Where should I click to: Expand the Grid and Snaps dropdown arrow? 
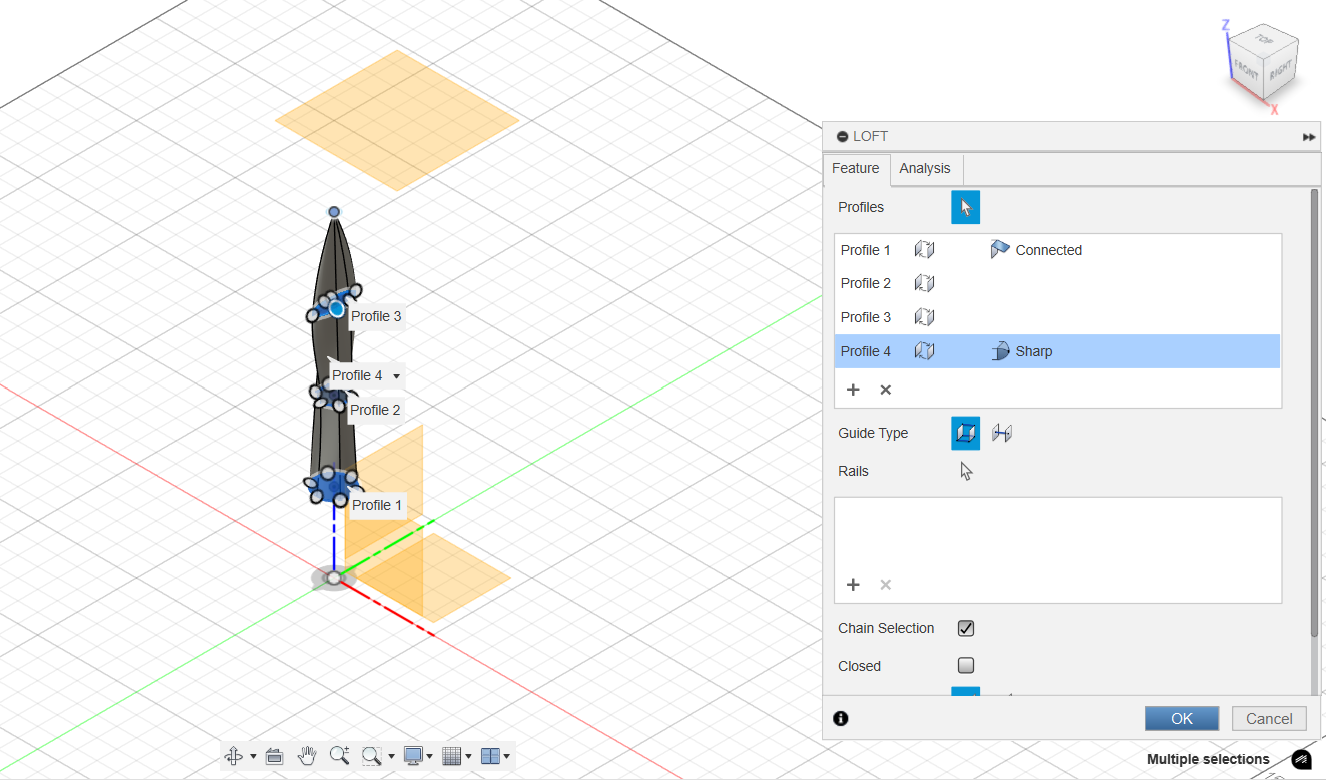pyautogui.click(x=468, y=757)
